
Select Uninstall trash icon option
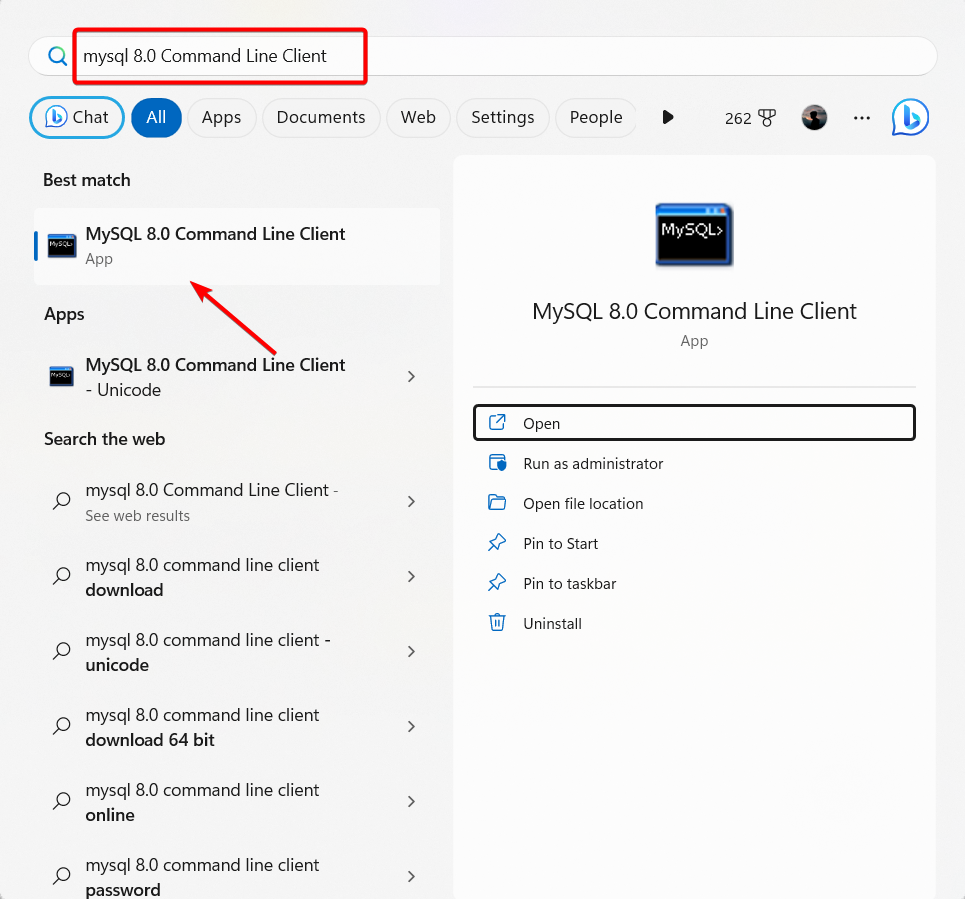point(497,623)
